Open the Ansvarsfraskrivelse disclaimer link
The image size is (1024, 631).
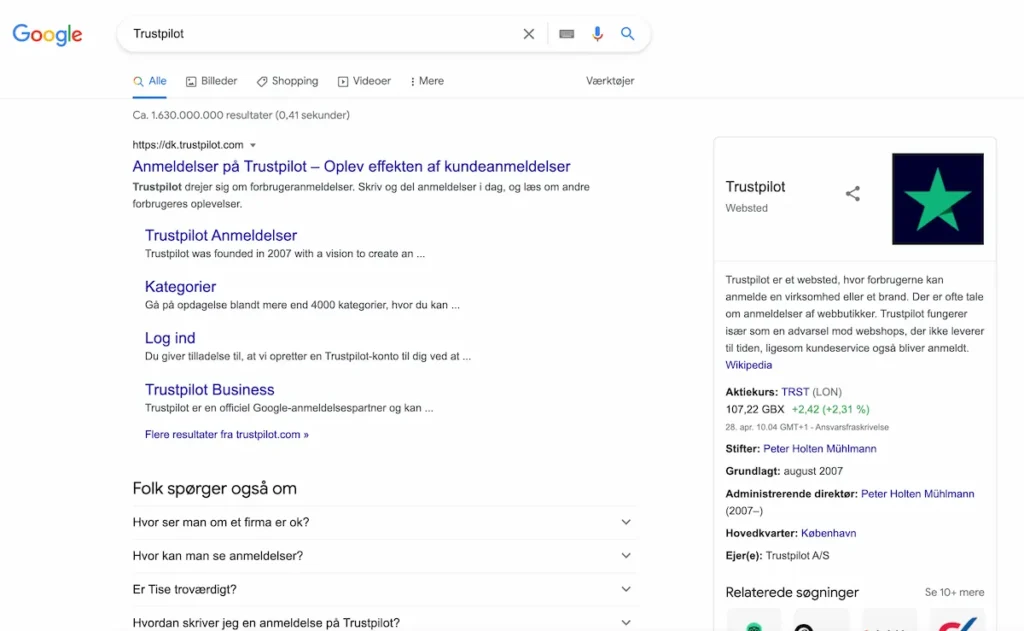pos(852,427)
